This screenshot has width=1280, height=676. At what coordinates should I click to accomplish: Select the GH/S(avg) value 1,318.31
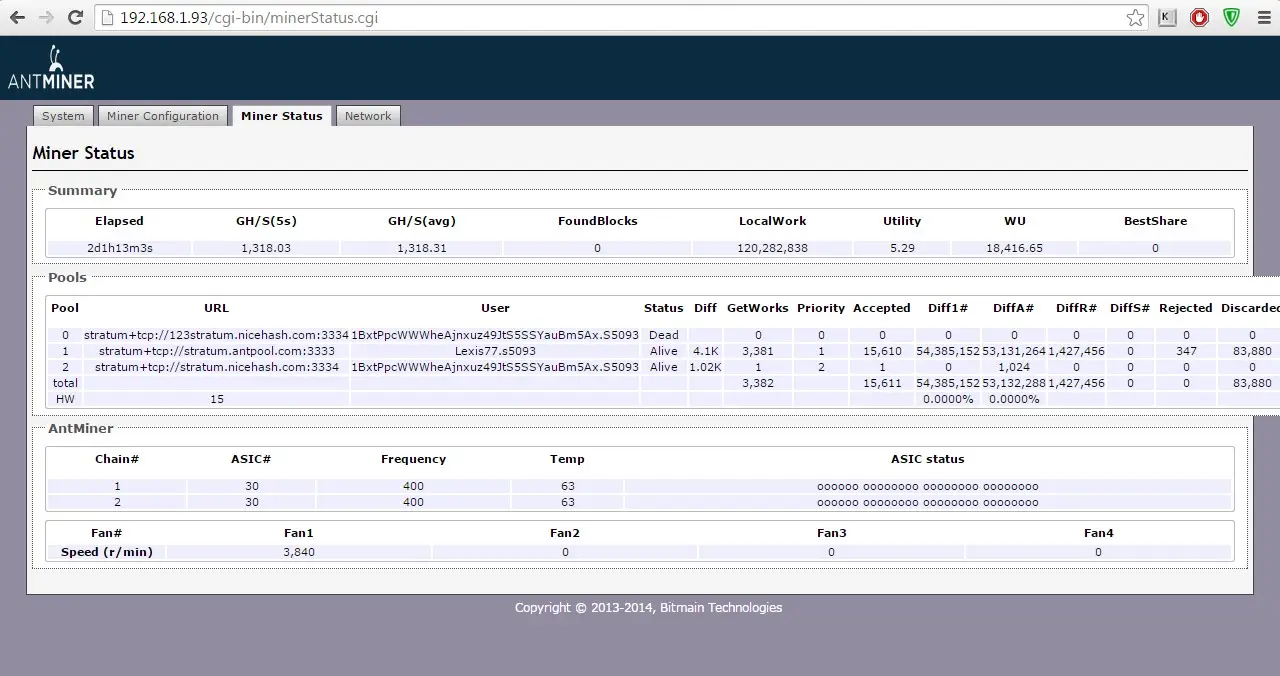click(x=422, y=248)
